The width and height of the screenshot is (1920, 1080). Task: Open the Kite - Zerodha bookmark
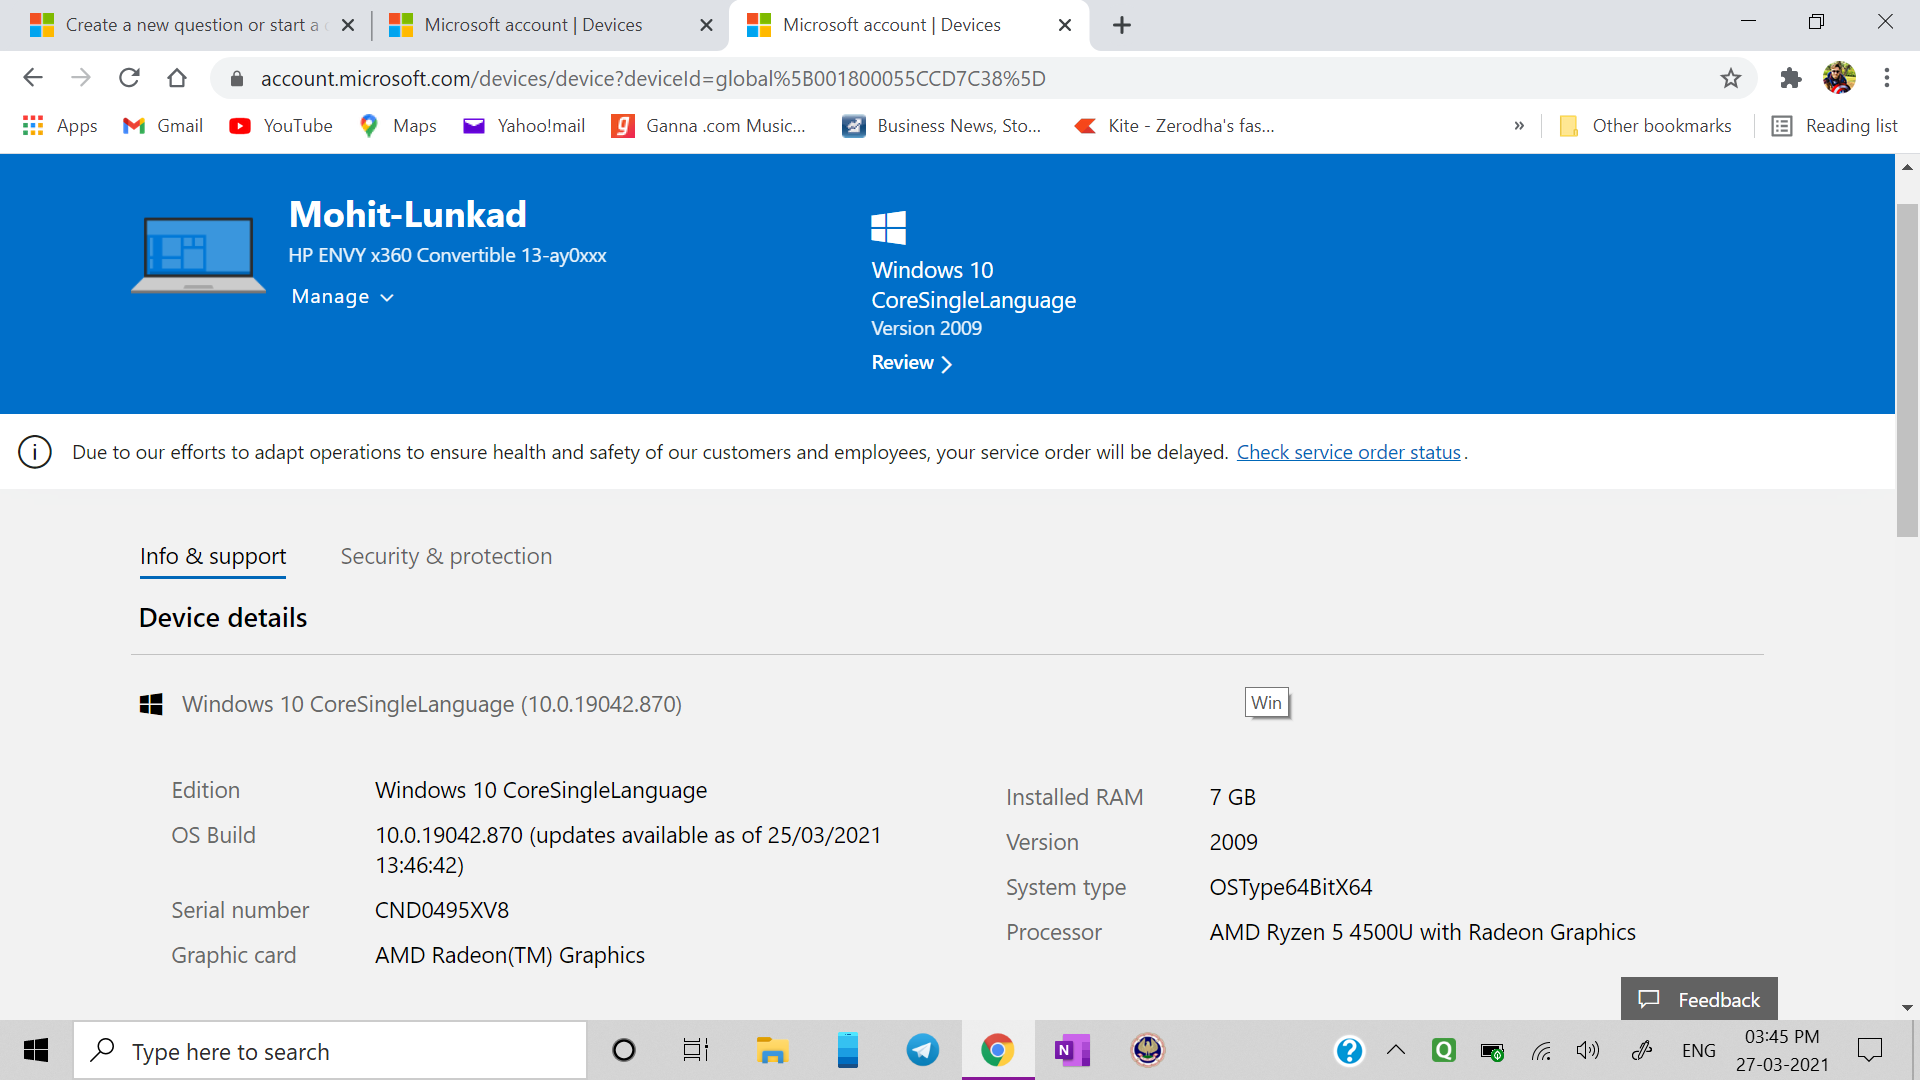pyautogui.click(x=1174, y=126)
